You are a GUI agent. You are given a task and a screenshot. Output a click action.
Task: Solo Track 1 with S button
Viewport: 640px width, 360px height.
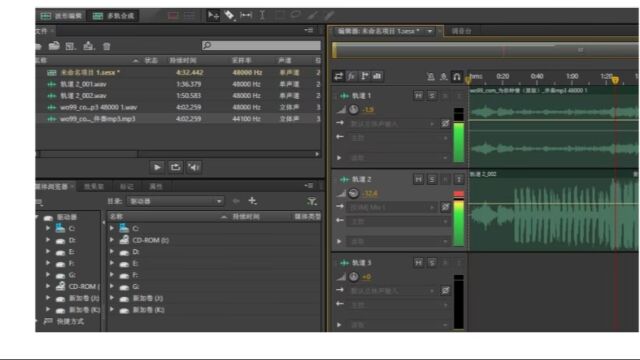tap(432, 96)
